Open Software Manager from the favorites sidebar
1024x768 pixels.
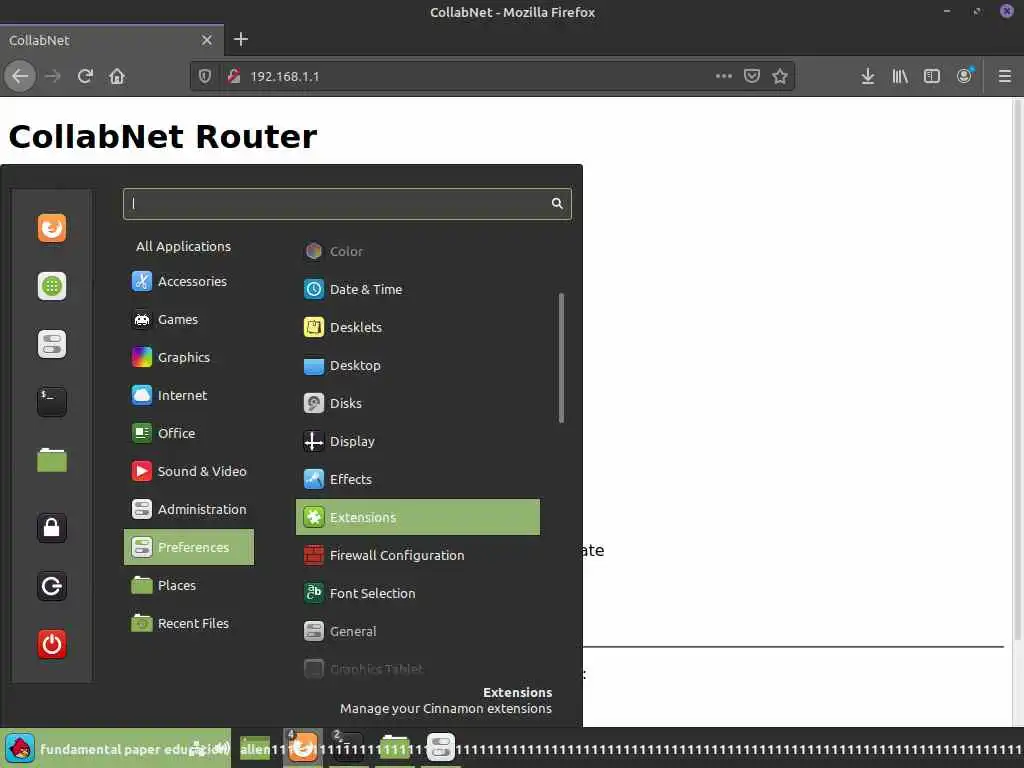coord(52,286)
